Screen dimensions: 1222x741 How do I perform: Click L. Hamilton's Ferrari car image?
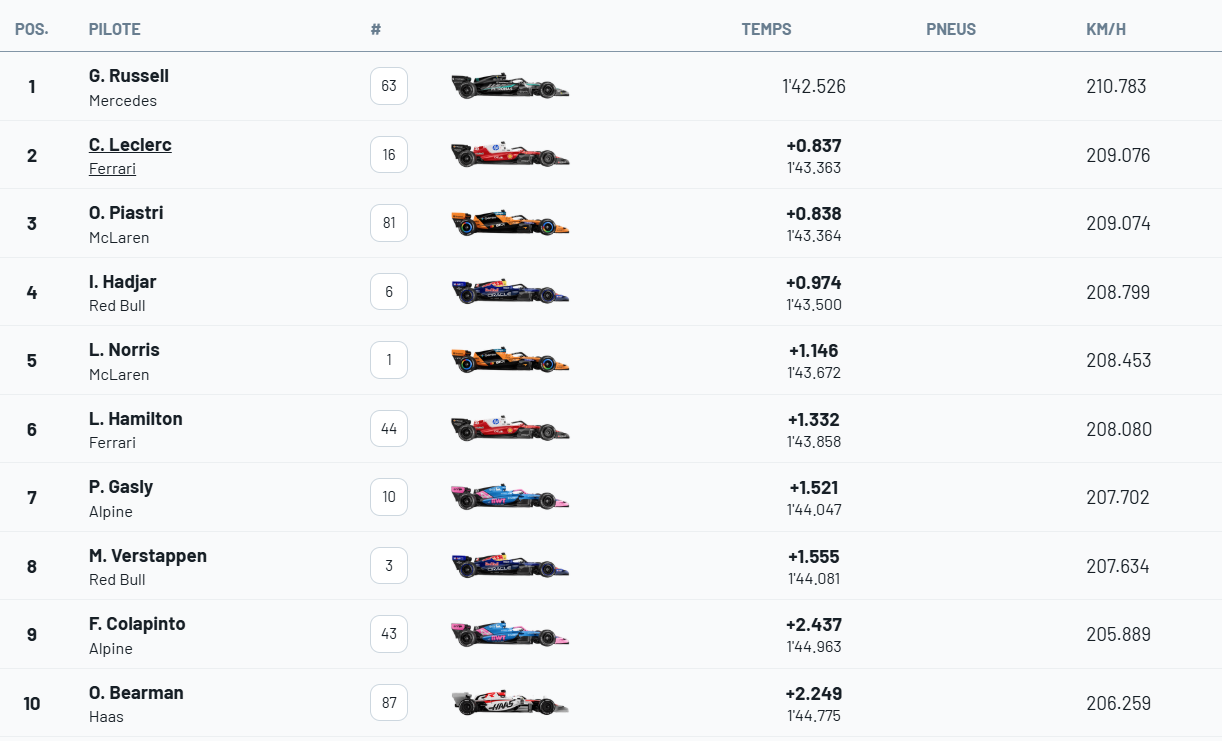[510, 429]
